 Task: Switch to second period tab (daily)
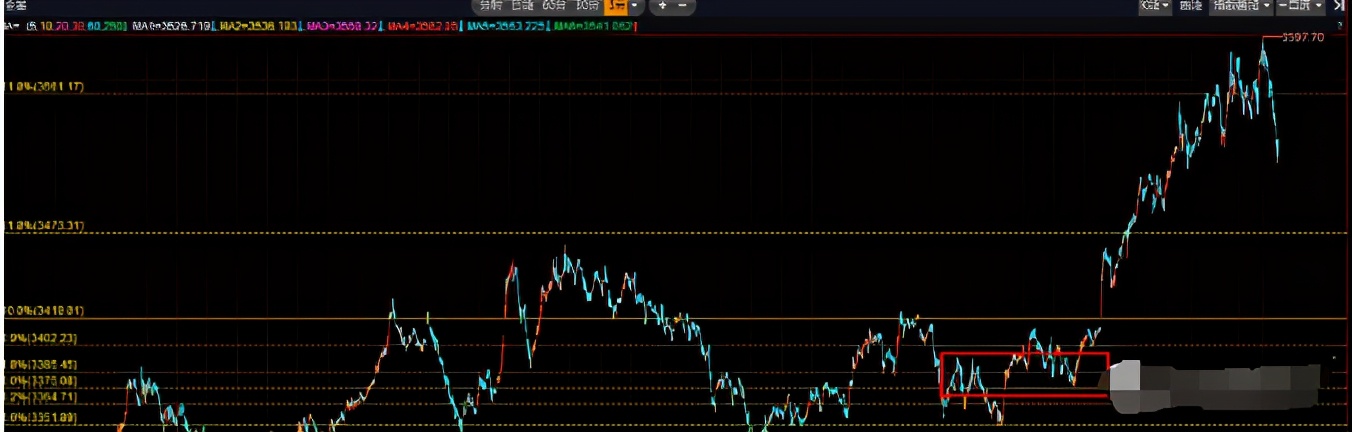[521, 6]
